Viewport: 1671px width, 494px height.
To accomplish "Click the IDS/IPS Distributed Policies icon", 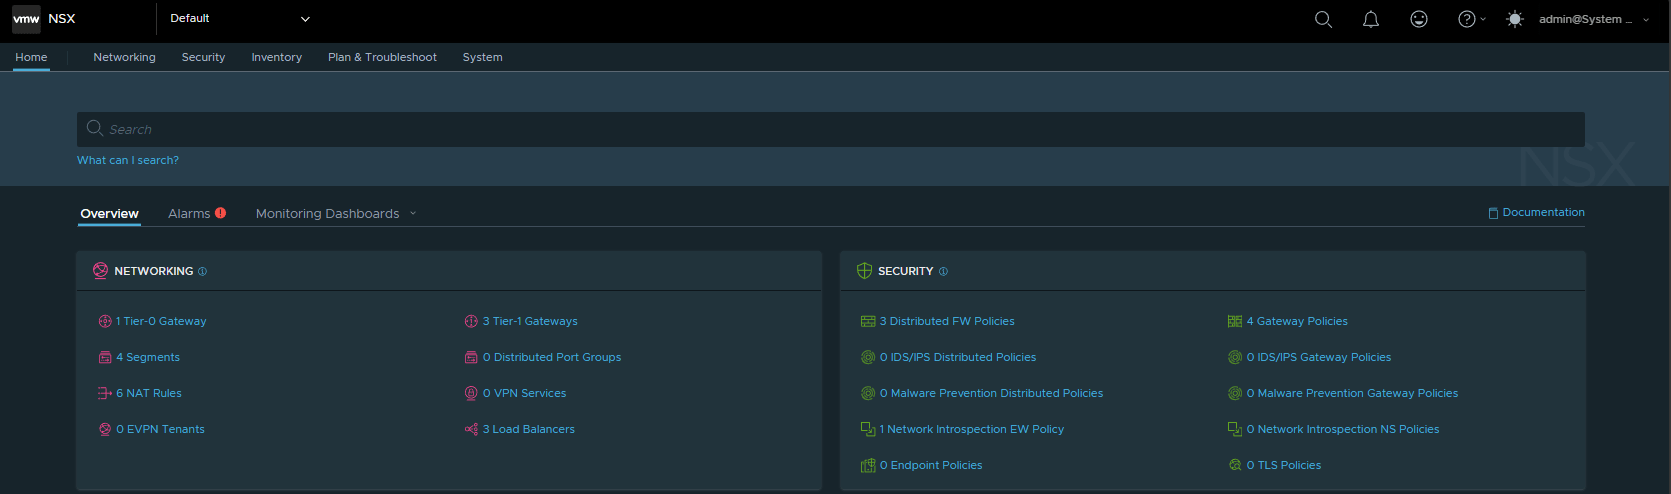I will pos(868,357).
